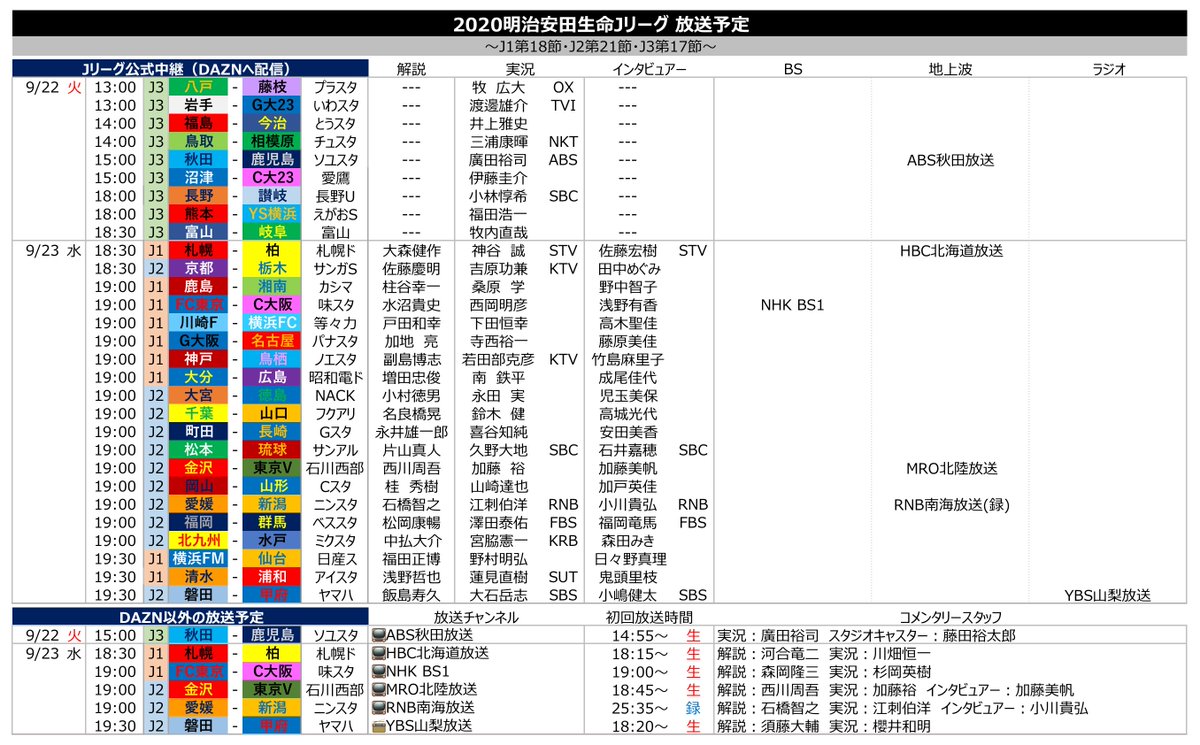The width and height of the screenshot is (1200, 745).
Task: Click YBS山梨放送 in the ラジオ column
Action: tap(1109, 593)
